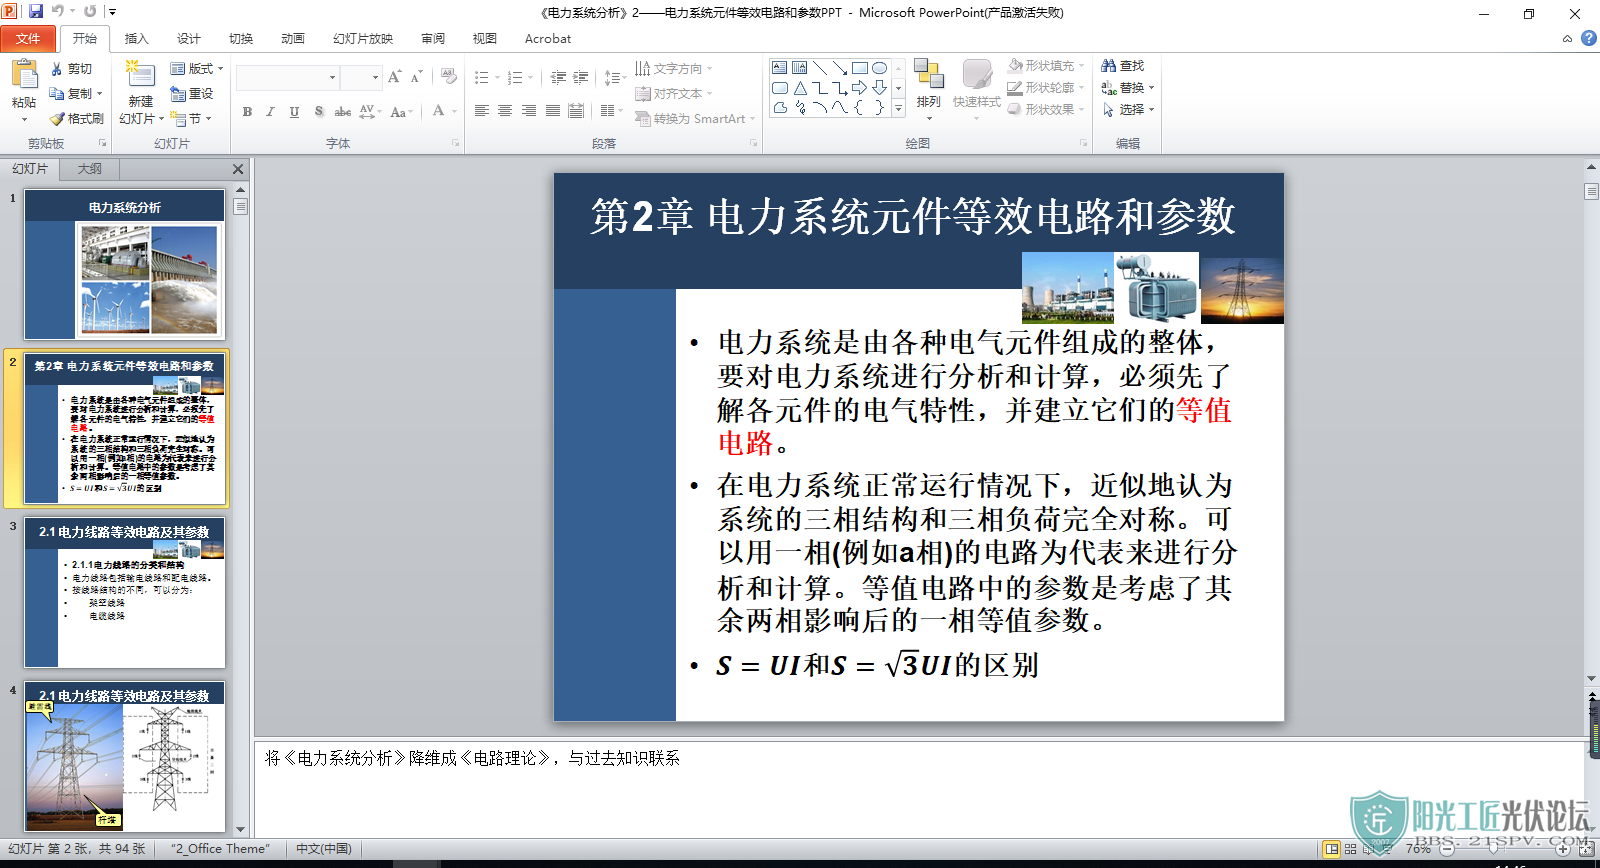Select the Triangle shape in gallery
The height and width of the screenshot is (868, 1600).
point(800,88)
